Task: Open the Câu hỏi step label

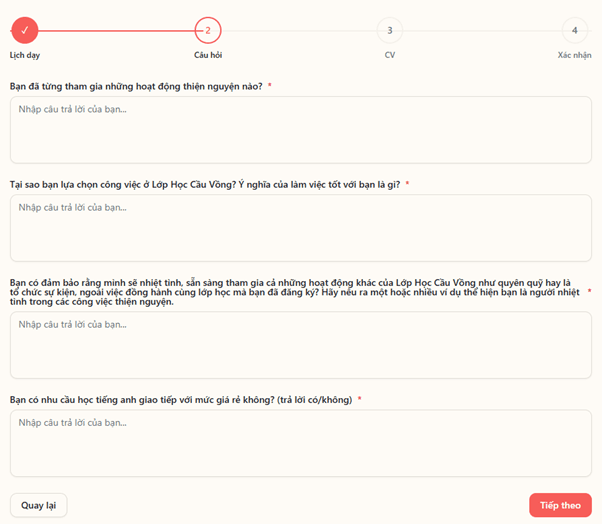Action: [208, 55]
